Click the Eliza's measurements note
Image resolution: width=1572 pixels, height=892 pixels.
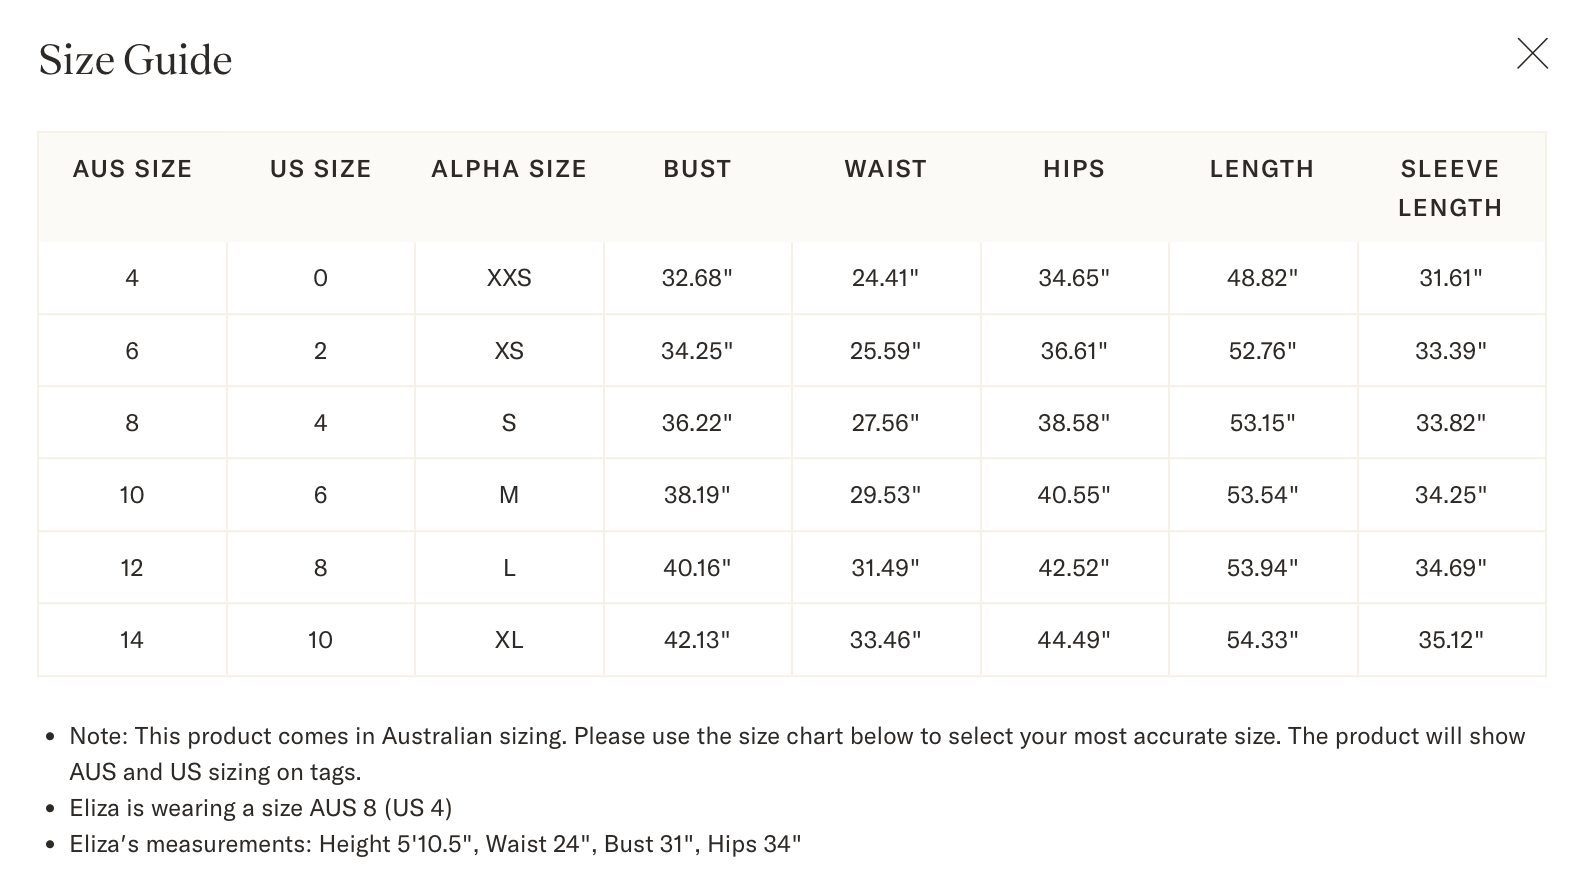coord(435,844)
